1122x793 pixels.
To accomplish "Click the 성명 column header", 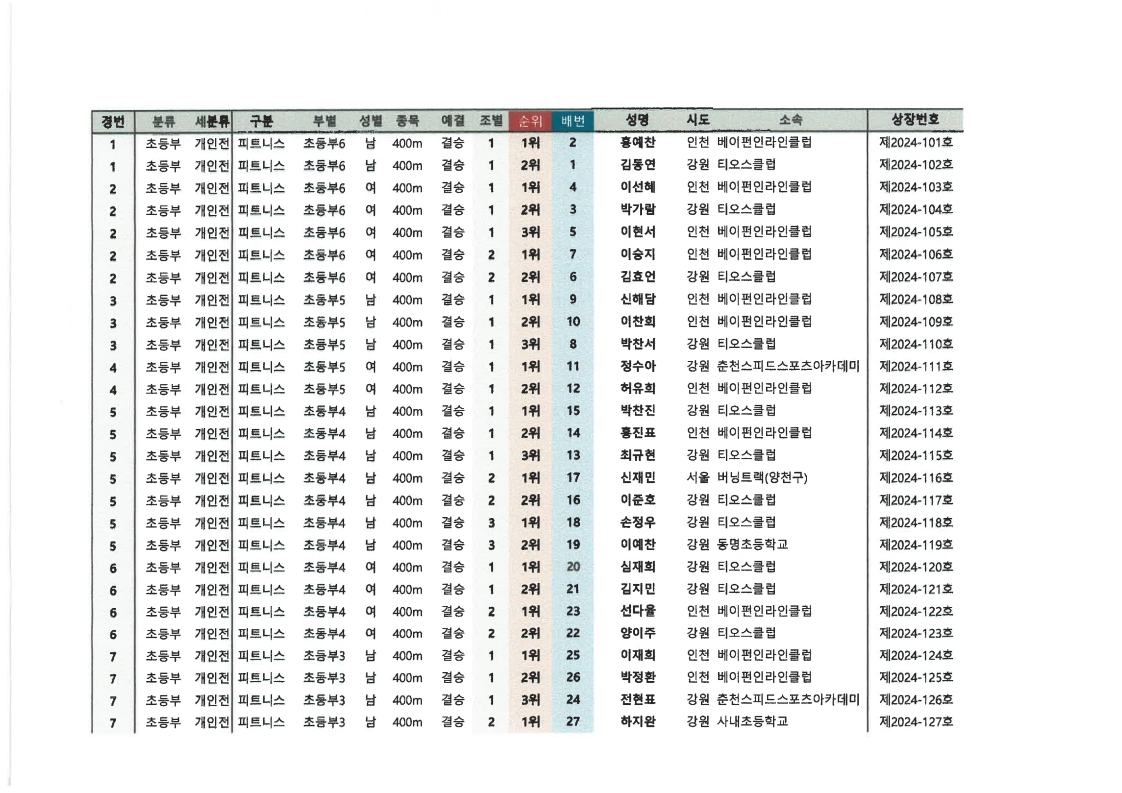I will 637,120.
